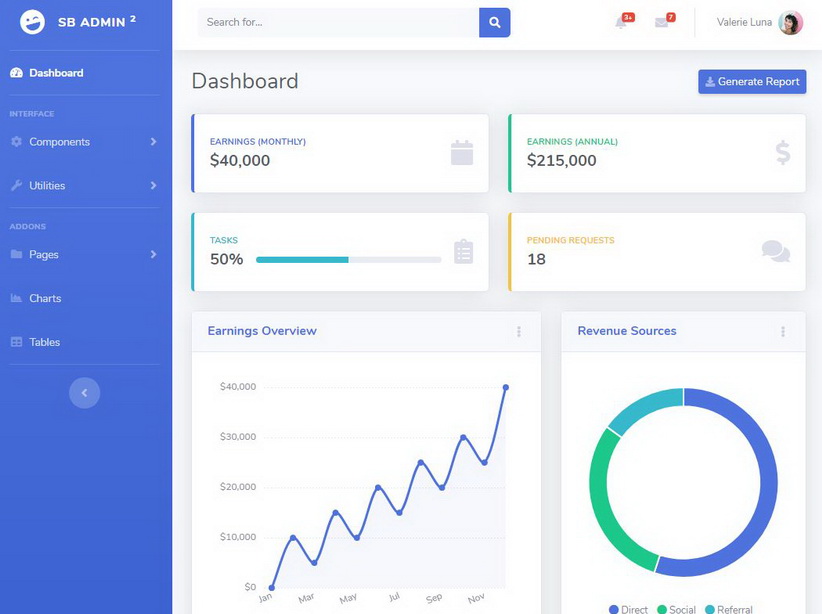Click the calendar icon on monthly earnings
This screenshot has width=822, height=614.
tap(461, 153)
